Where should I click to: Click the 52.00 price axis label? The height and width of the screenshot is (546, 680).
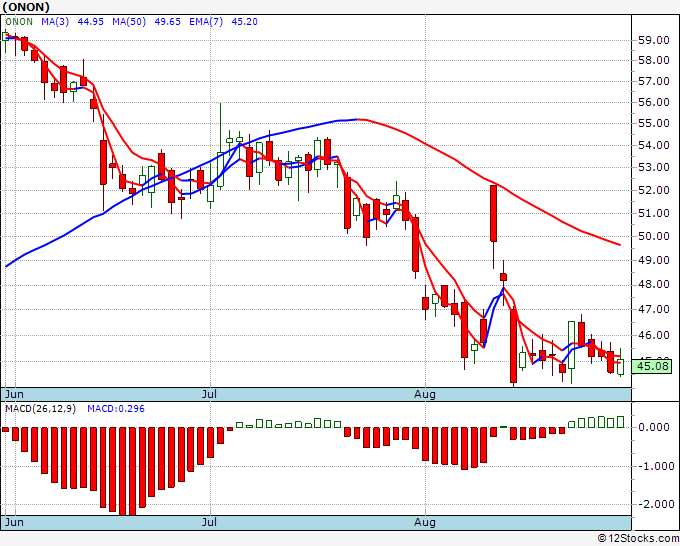point(654,190)
